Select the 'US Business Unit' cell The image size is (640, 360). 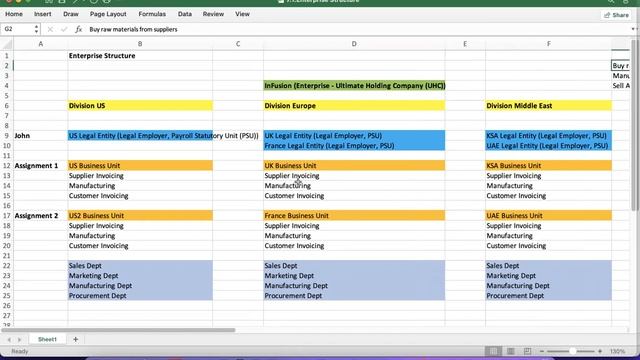click(140, 166)
